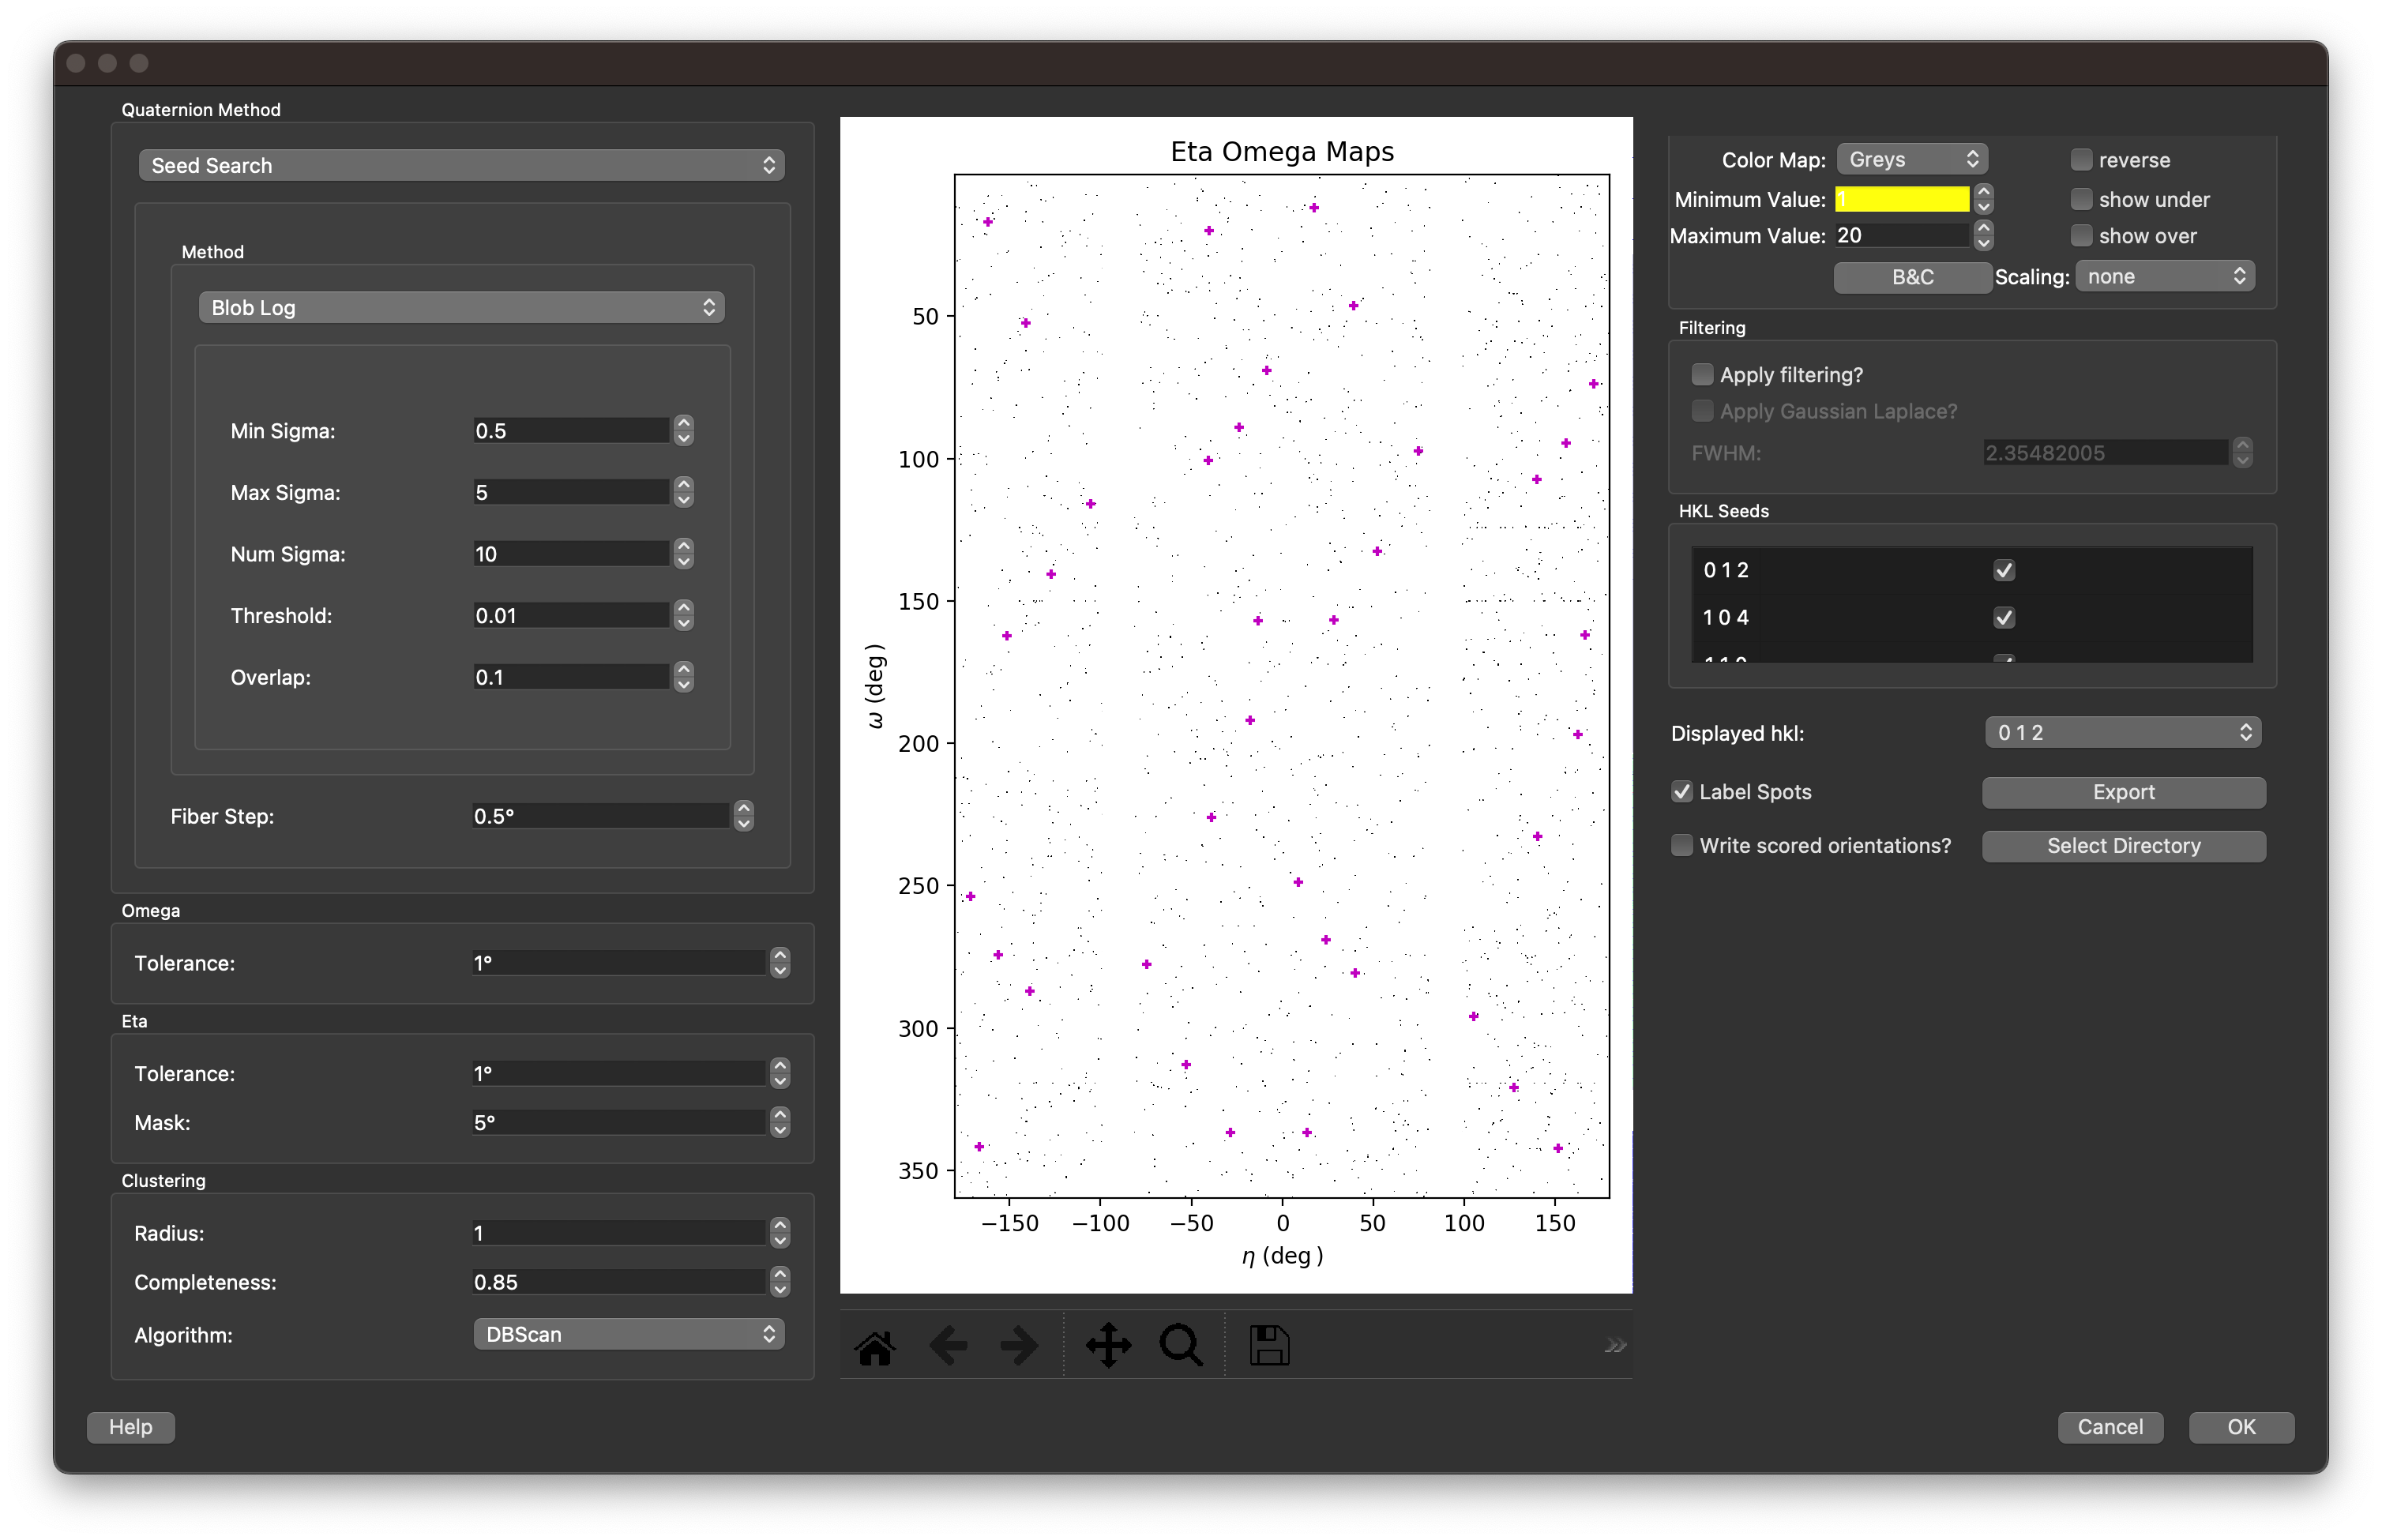Uncheck the 0 1 2 HKL seed

2003,570
